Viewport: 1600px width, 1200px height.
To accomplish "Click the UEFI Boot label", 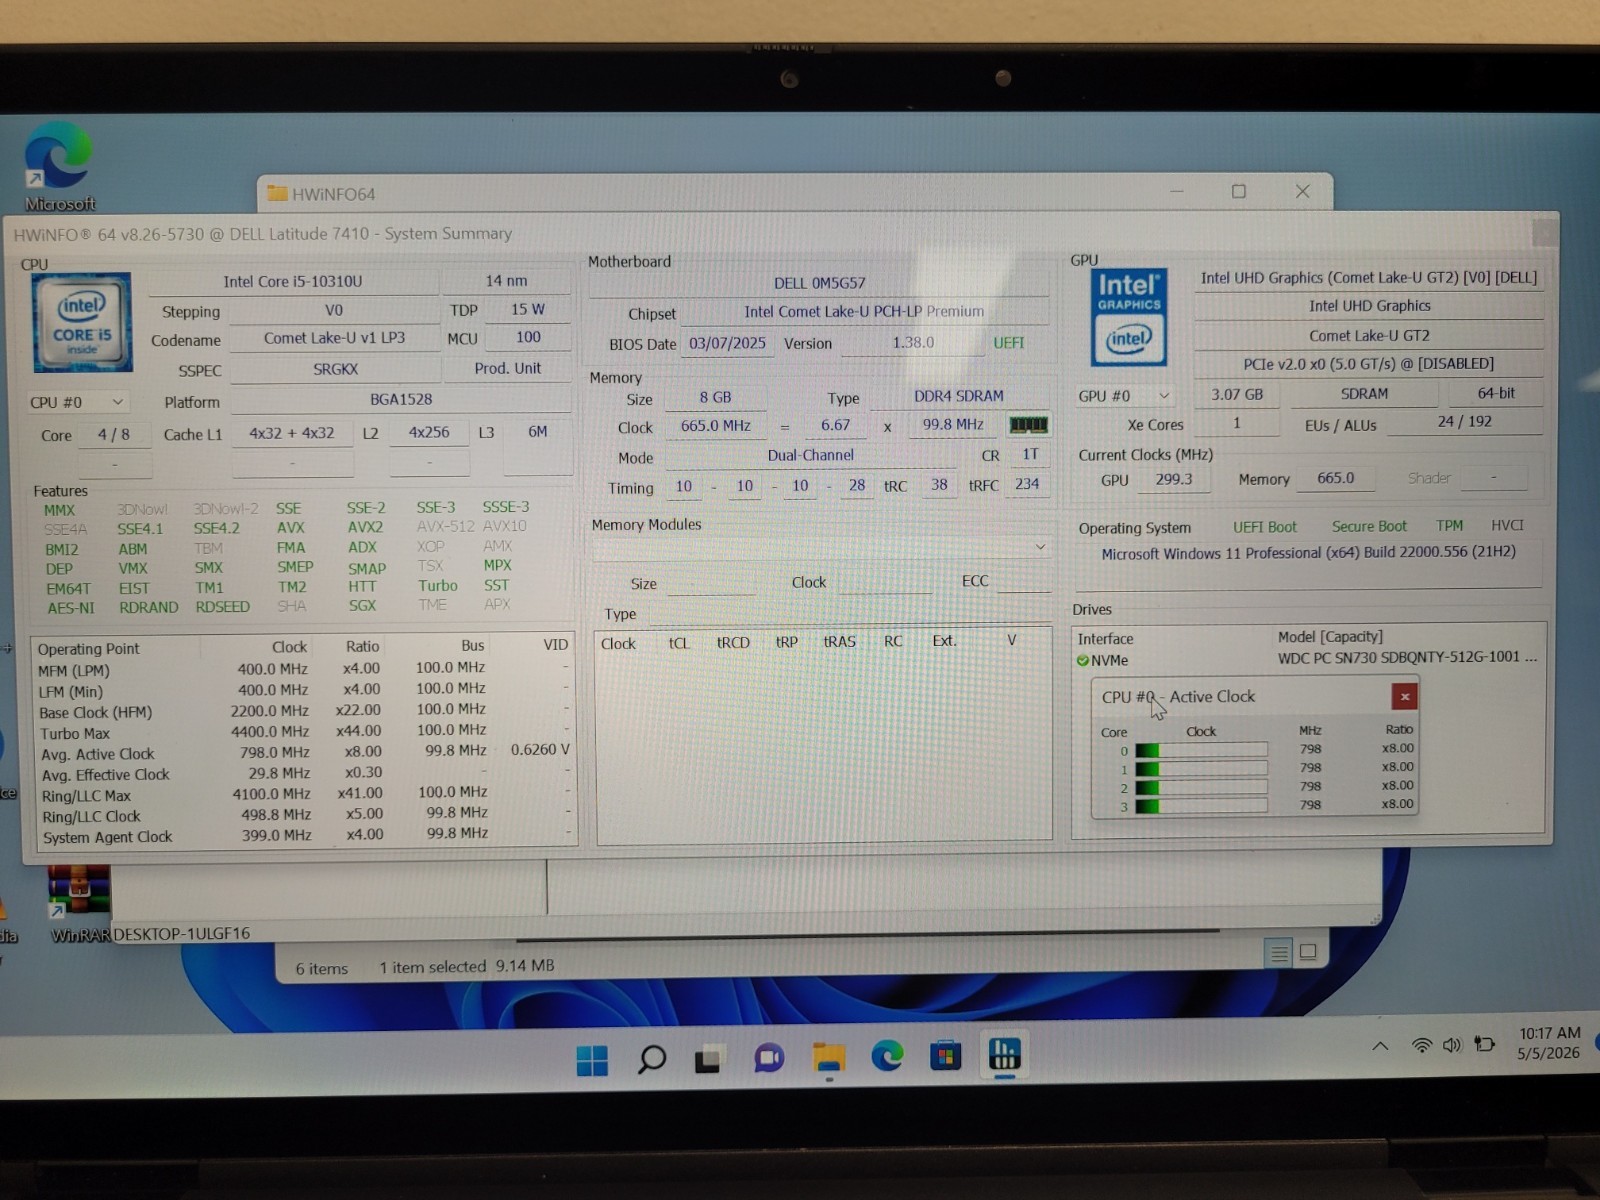I will (1264, 527).
